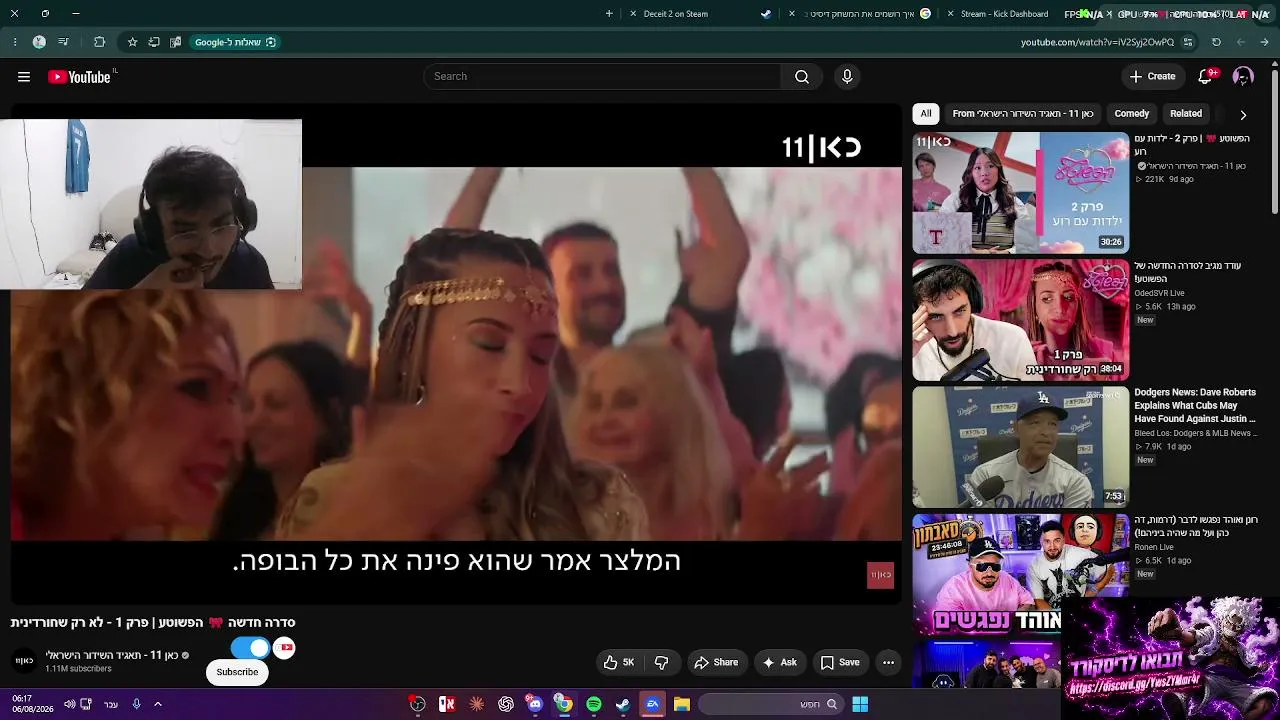This screenshot has width=1280, height=720.
Task: Open the Create menu on YouTube
Action: [1152, 77]
